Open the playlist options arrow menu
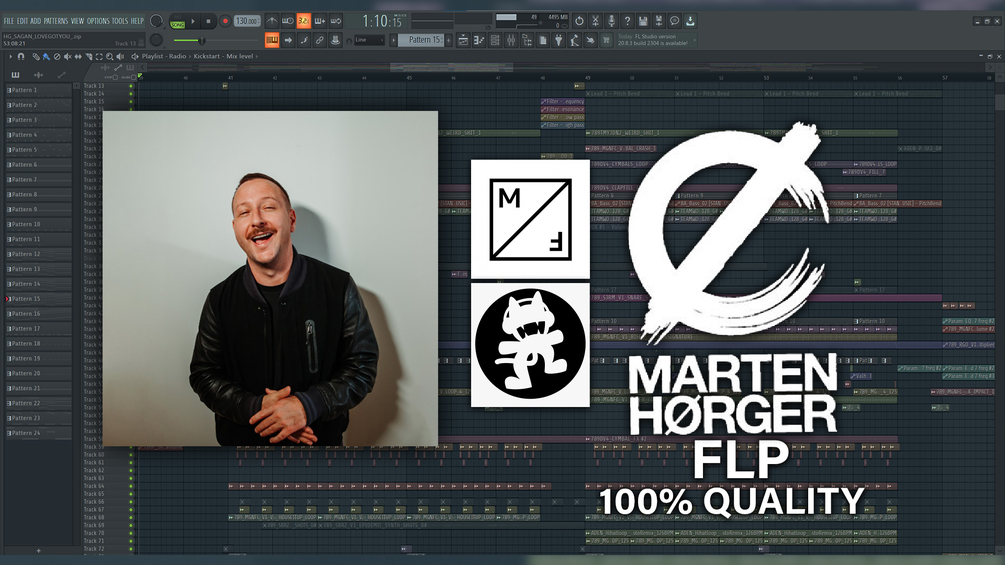This screenshot has height=565, width=1005. click(10, 56)
